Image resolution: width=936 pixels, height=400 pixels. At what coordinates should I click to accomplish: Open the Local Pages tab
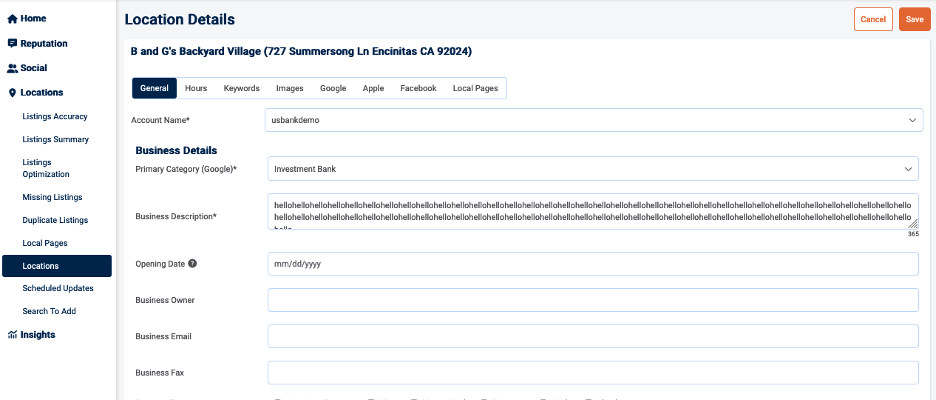point(475,88)
